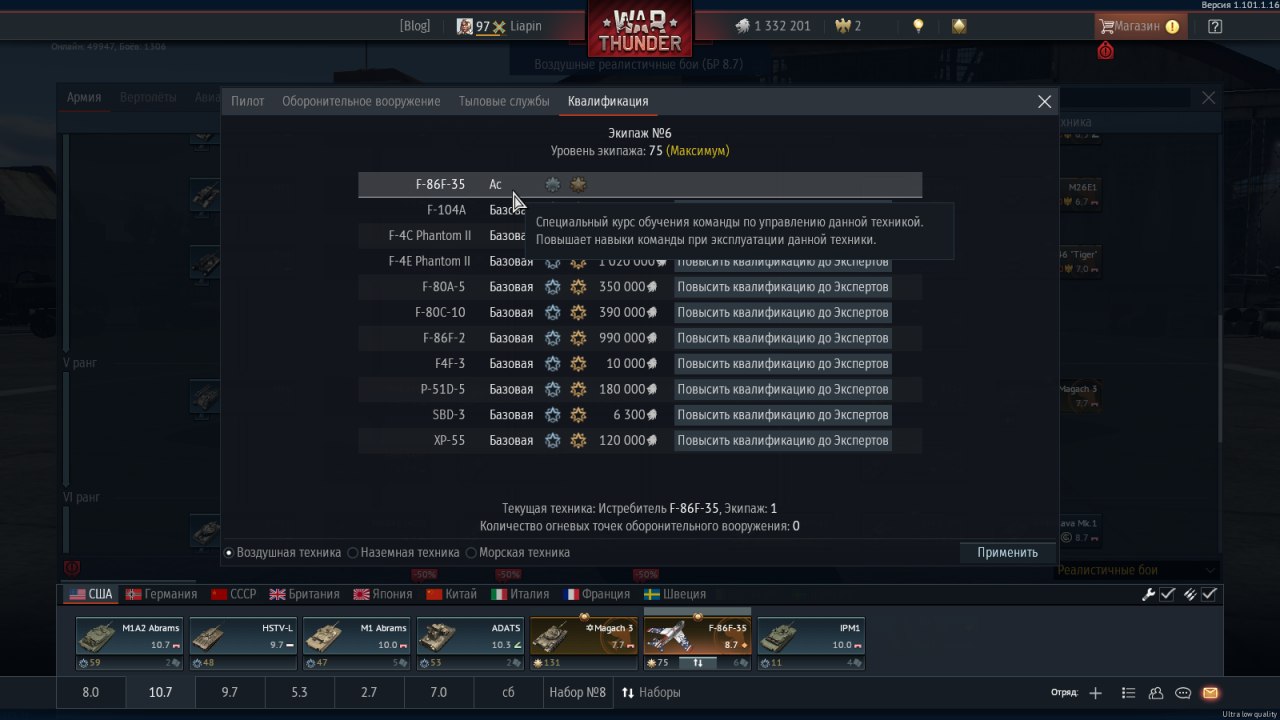Open the Реалистичные бои mode dropdown
1280x720 pixels.
(x=1138, y=570)
